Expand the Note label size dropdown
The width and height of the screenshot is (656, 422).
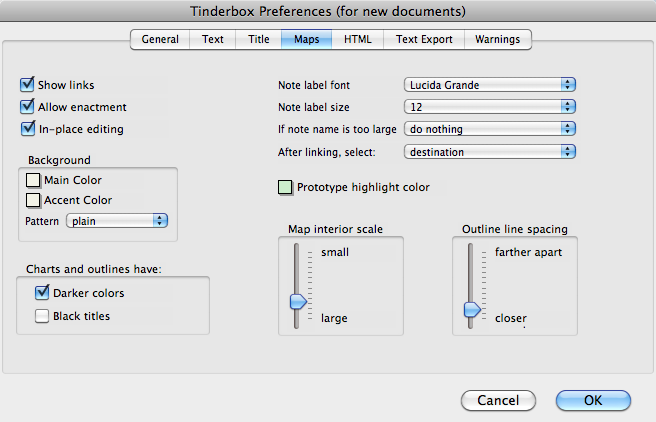coord(490,107)
